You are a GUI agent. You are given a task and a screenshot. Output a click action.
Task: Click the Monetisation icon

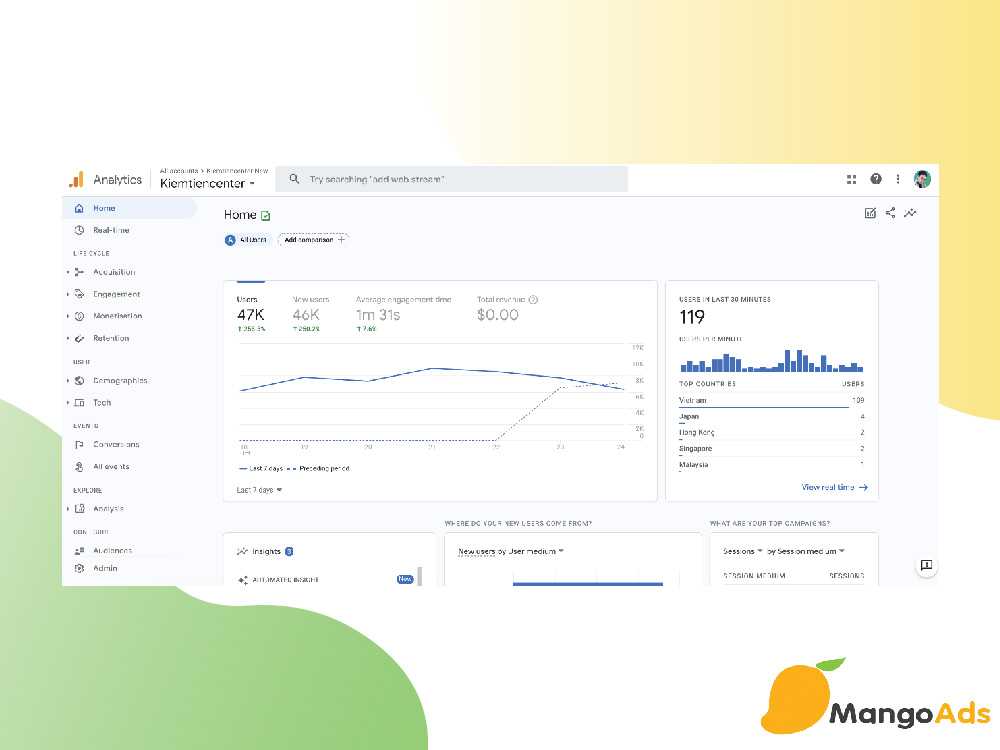tap(79, 316)
